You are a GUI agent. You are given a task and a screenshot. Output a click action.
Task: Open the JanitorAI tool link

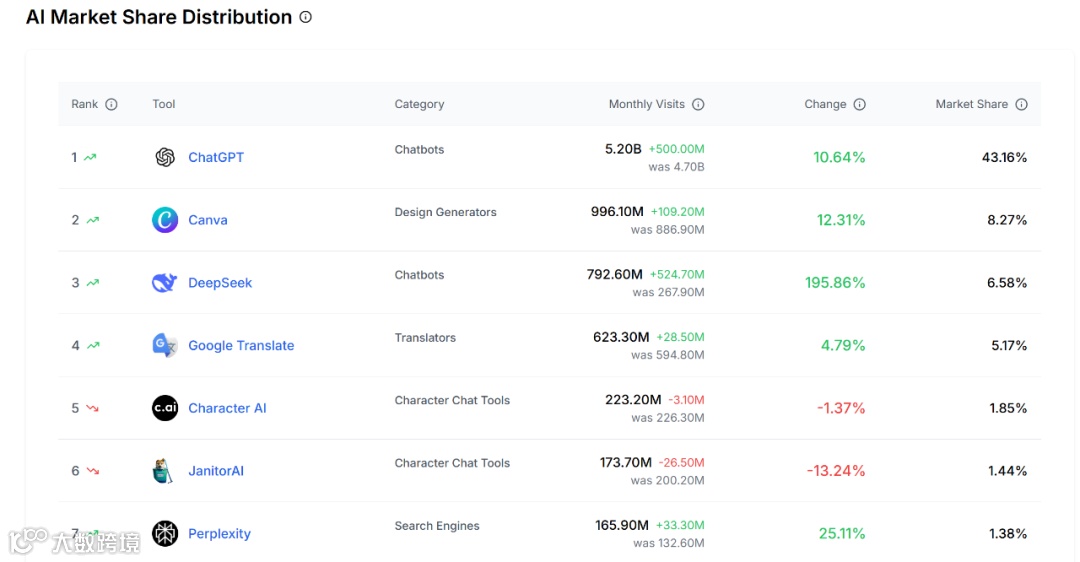point(216,471)
